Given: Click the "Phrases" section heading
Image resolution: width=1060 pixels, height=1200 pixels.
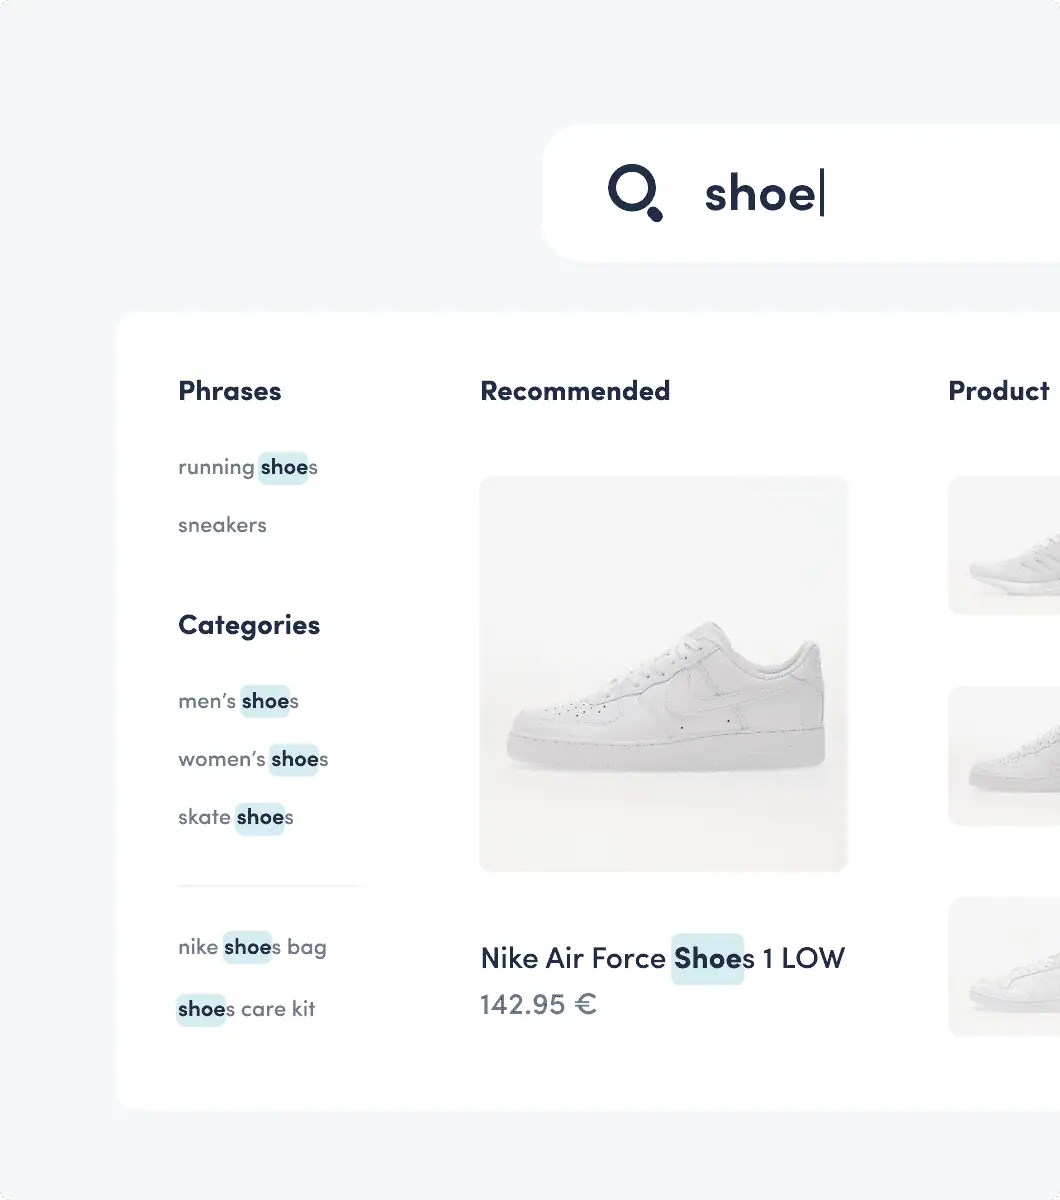Looking at the screenshot, I should (230, 391).
